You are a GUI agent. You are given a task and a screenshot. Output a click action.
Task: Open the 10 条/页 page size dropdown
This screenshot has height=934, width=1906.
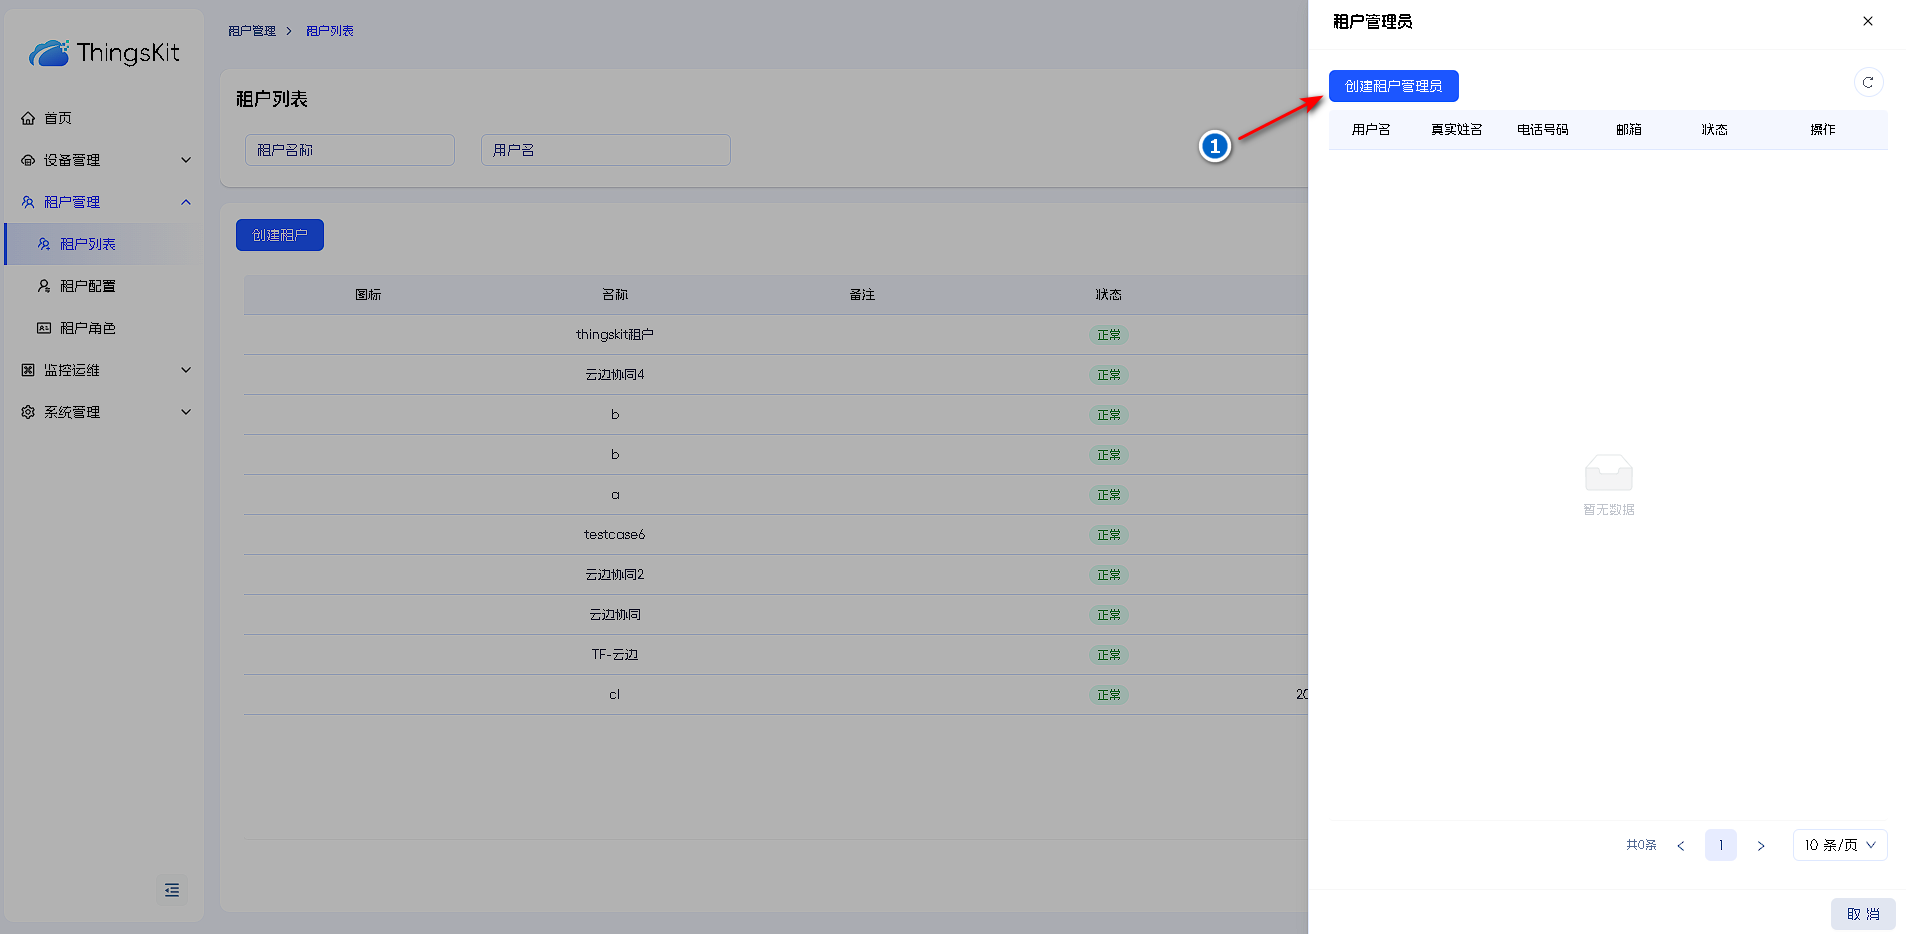(x=1839, y=845)
